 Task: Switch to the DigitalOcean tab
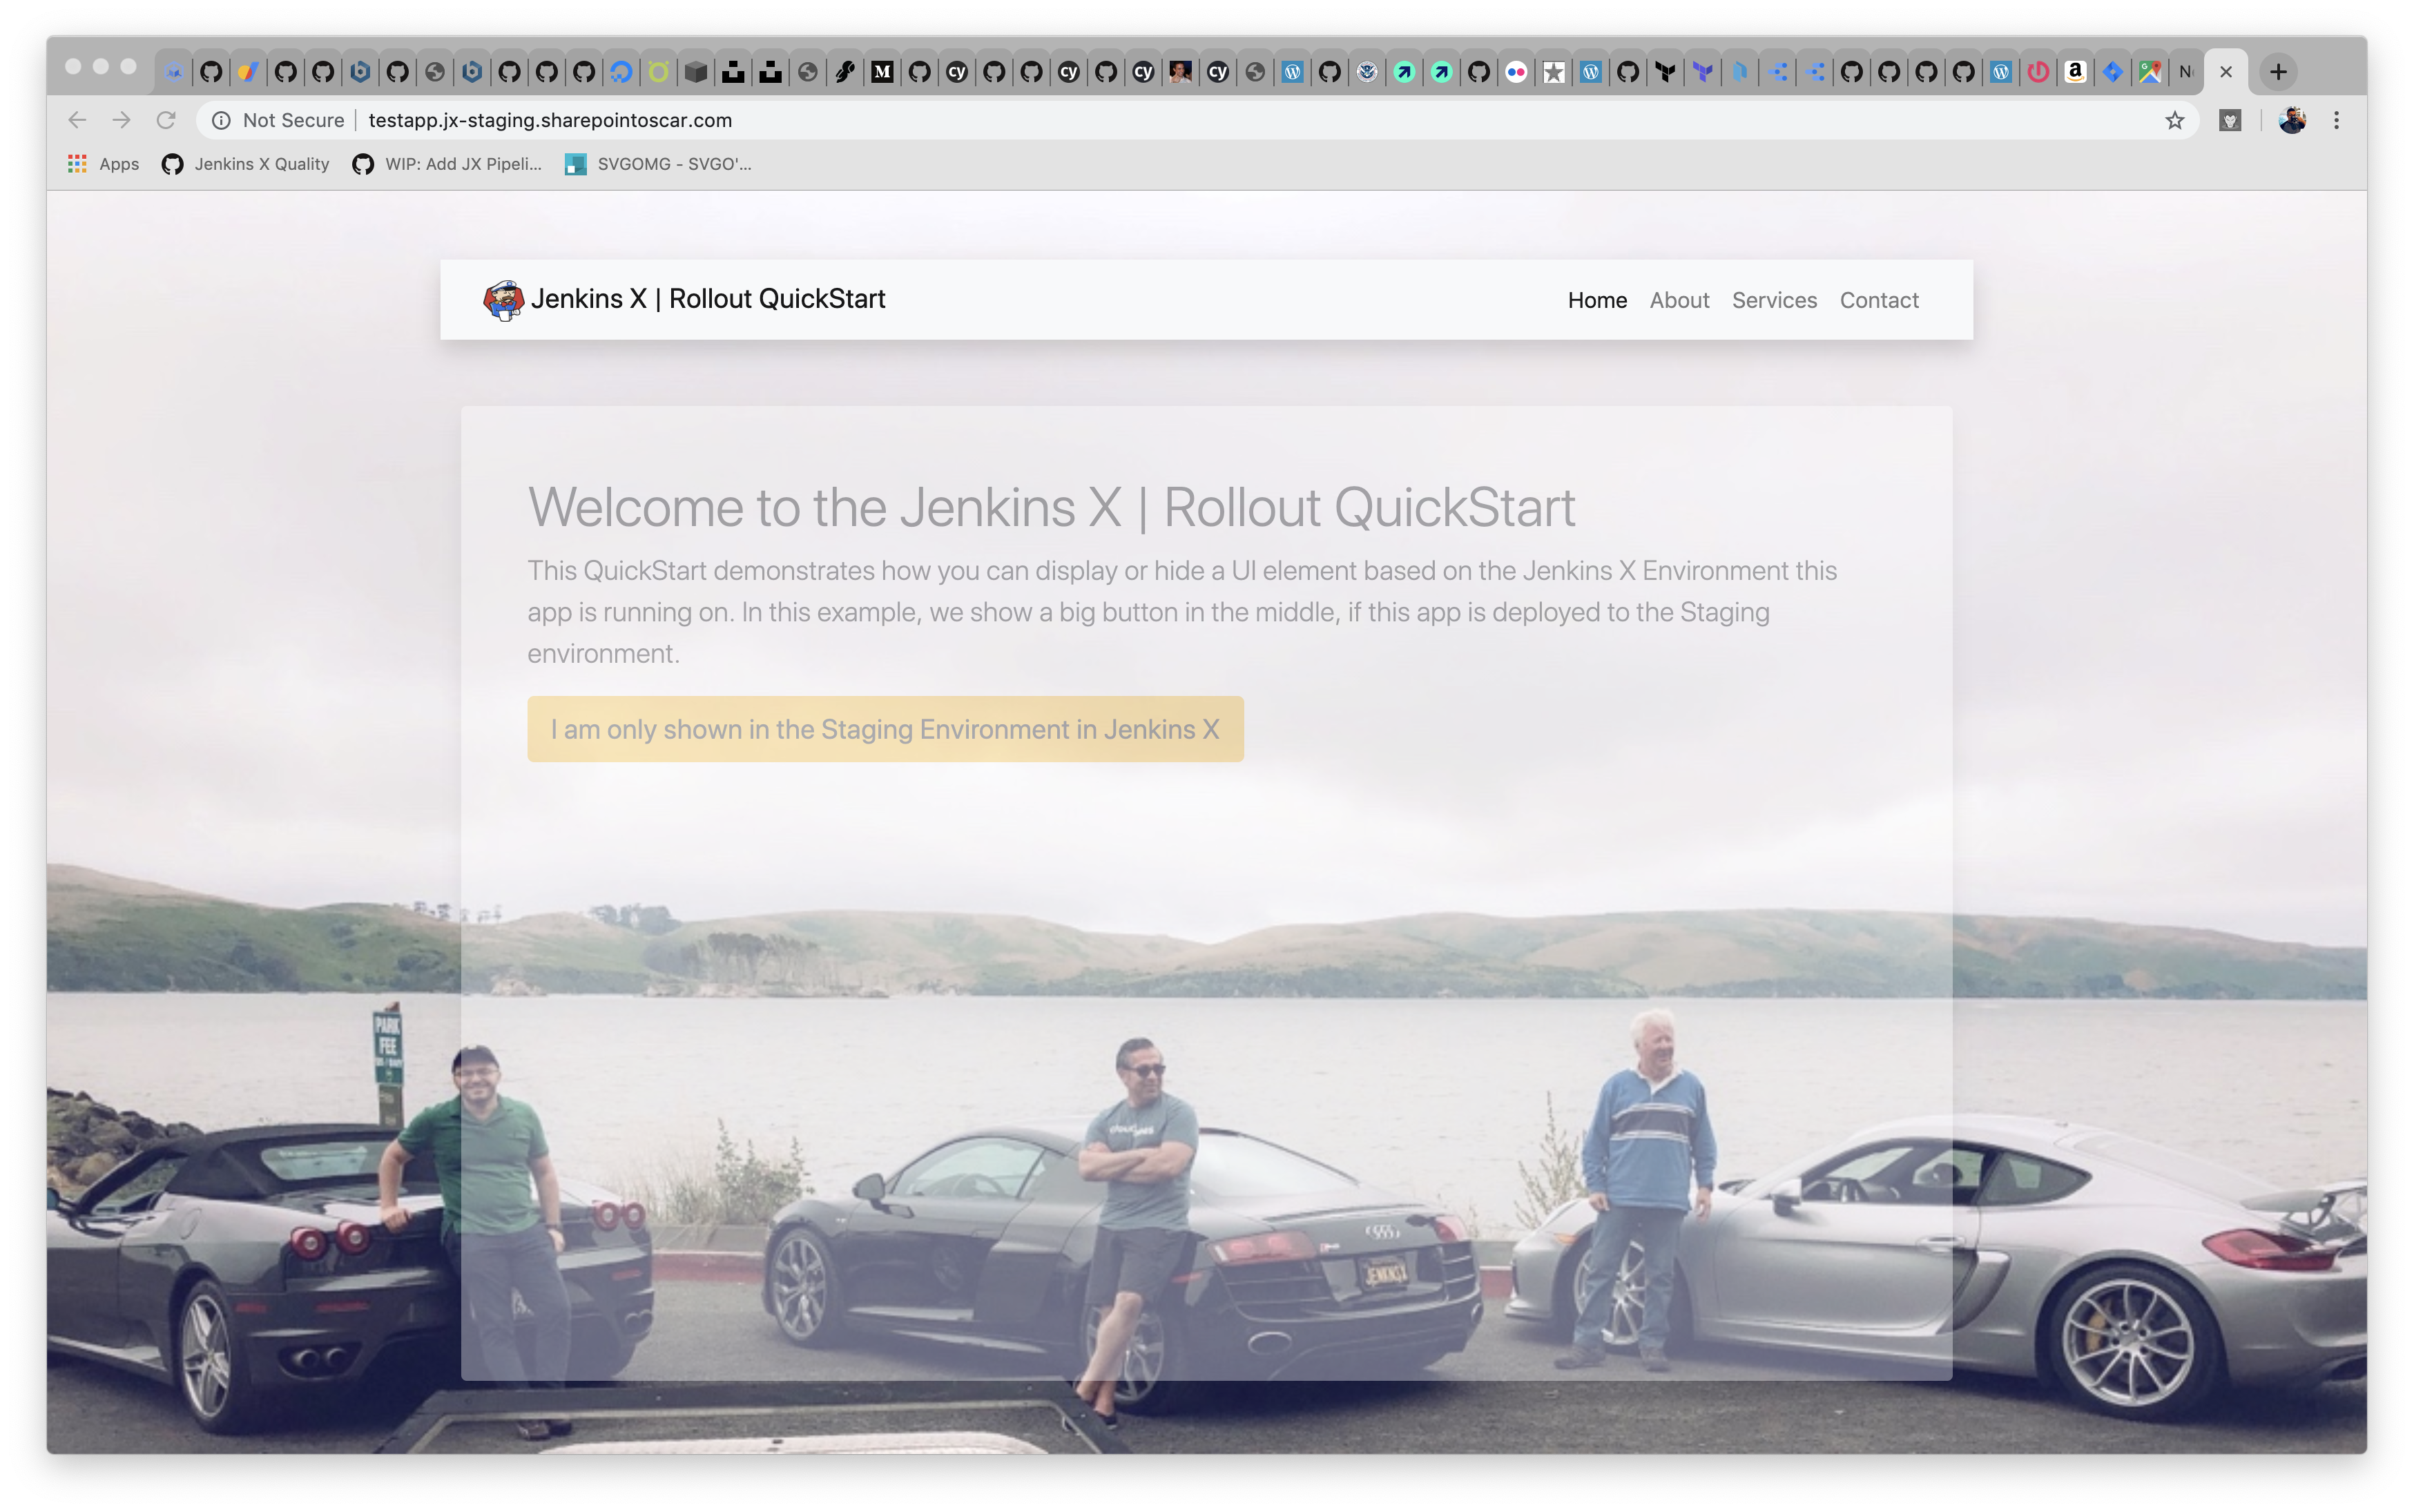click(x=621, y=72)
